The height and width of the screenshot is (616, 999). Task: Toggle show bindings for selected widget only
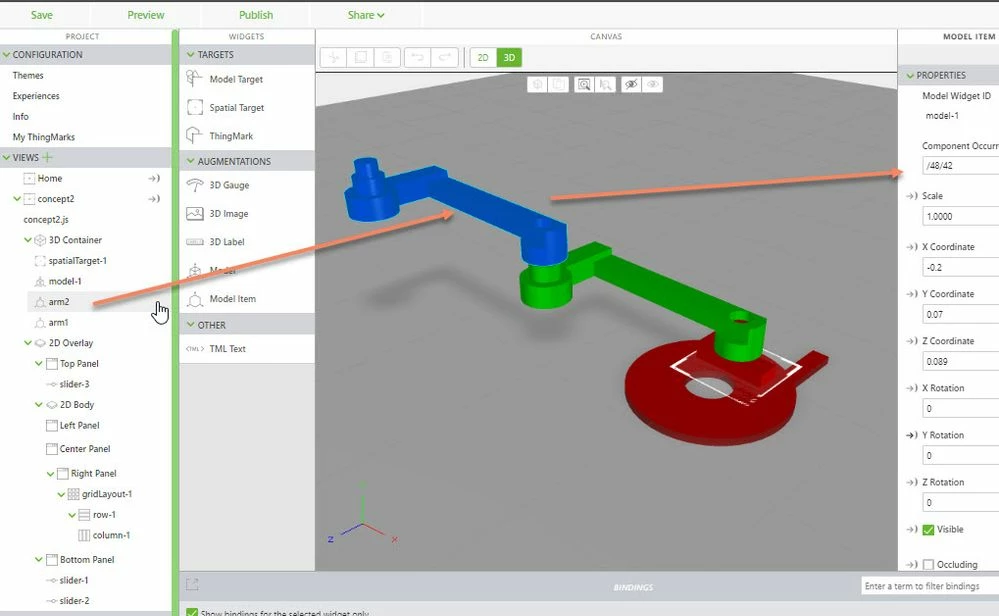point(192,613)
